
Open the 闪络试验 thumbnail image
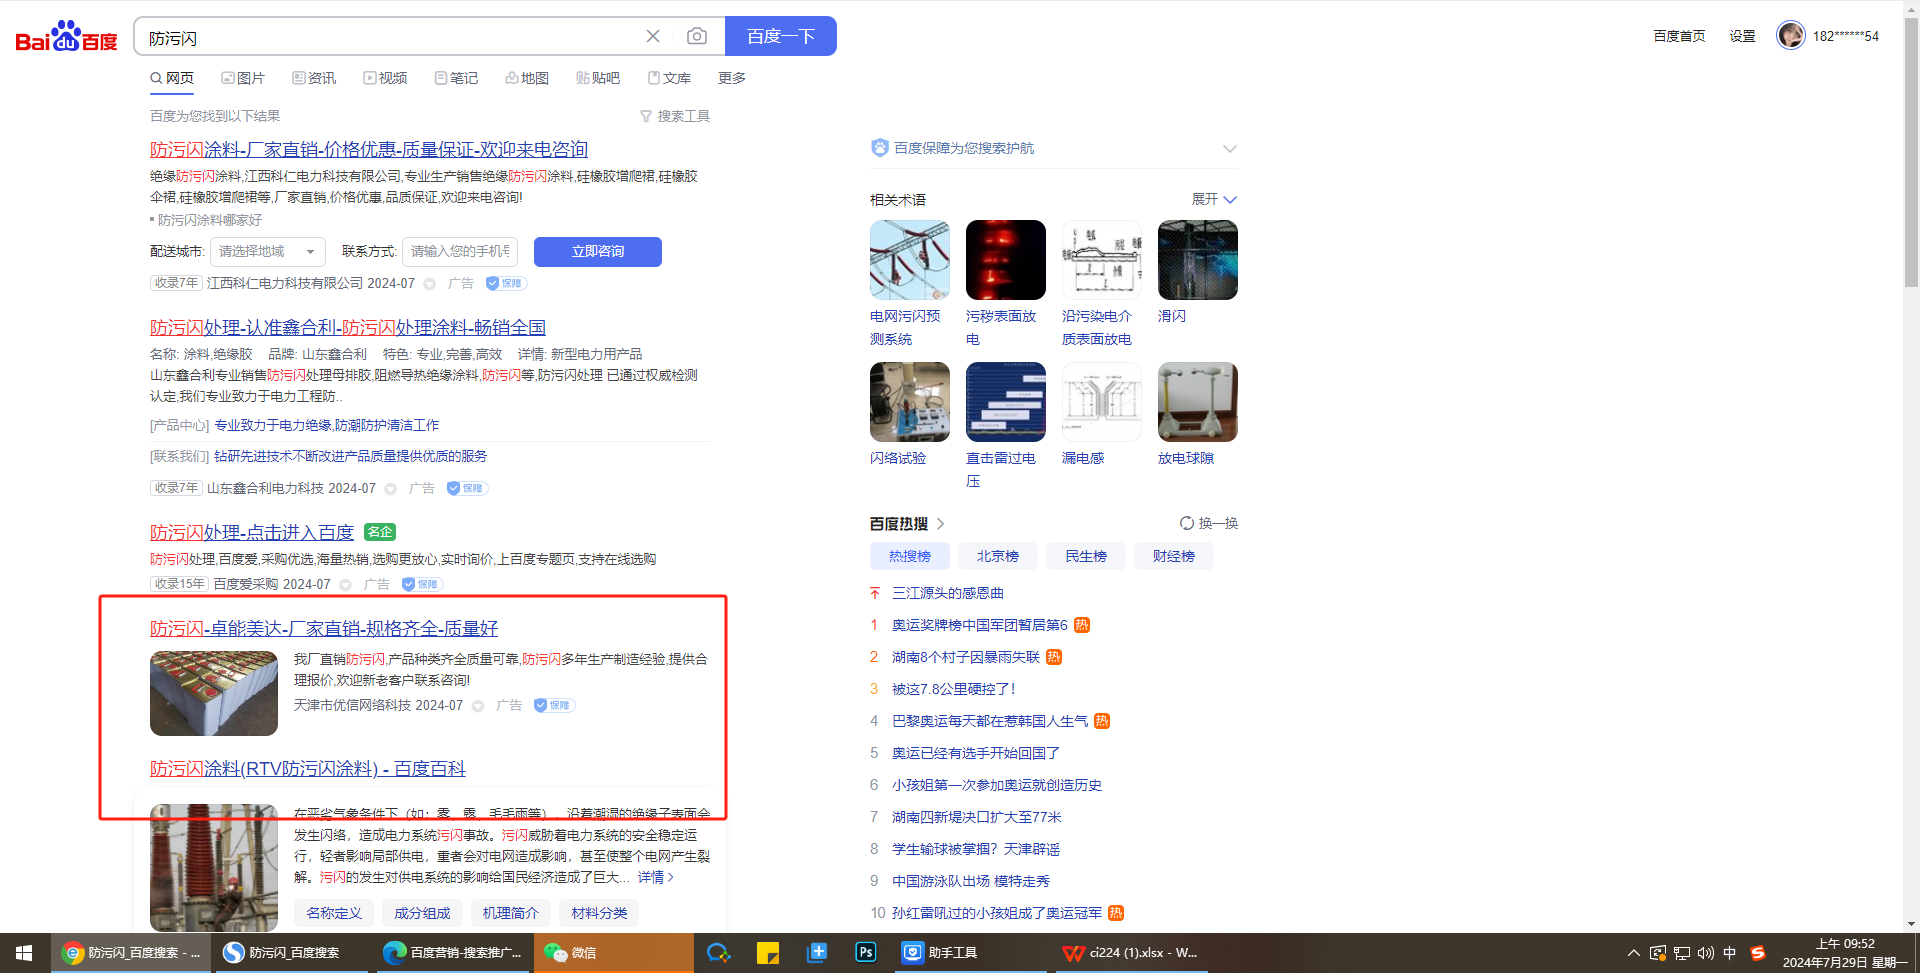tap(910, 402)
